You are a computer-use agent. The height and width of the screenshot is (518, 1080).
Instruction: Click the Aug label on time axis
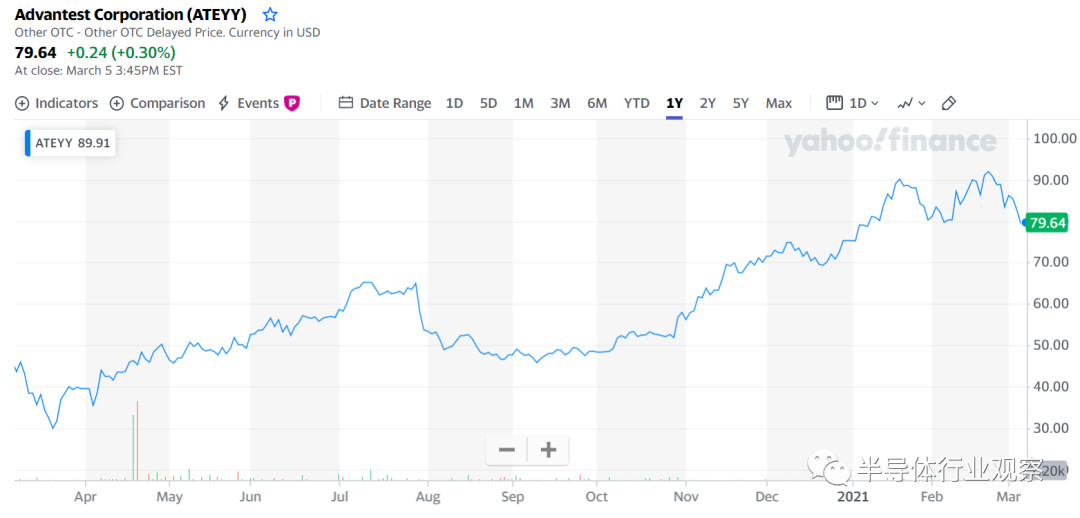pyautogui.click(x=428, y=496)
